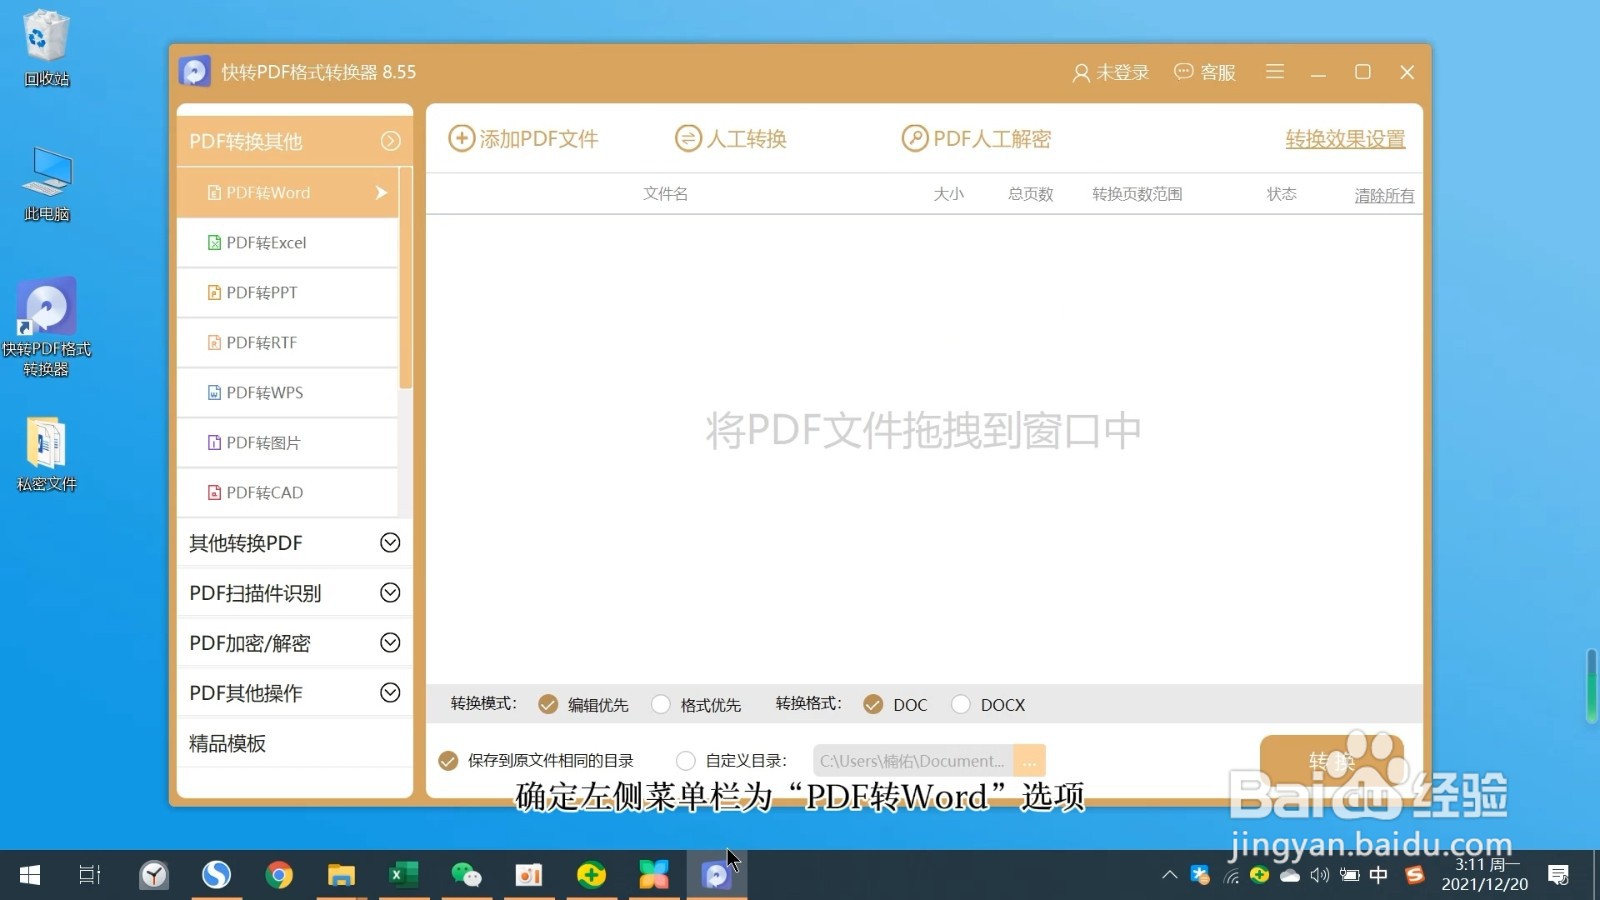Click the converter app logo in title bar
Screen dimensions: 1600x900
[x=195, y=72]
